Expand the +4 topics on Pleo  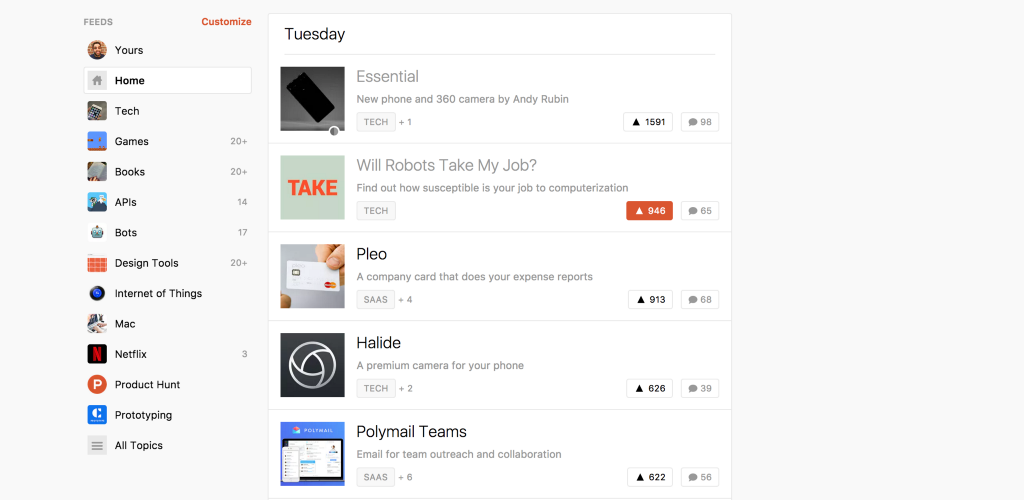405,299
